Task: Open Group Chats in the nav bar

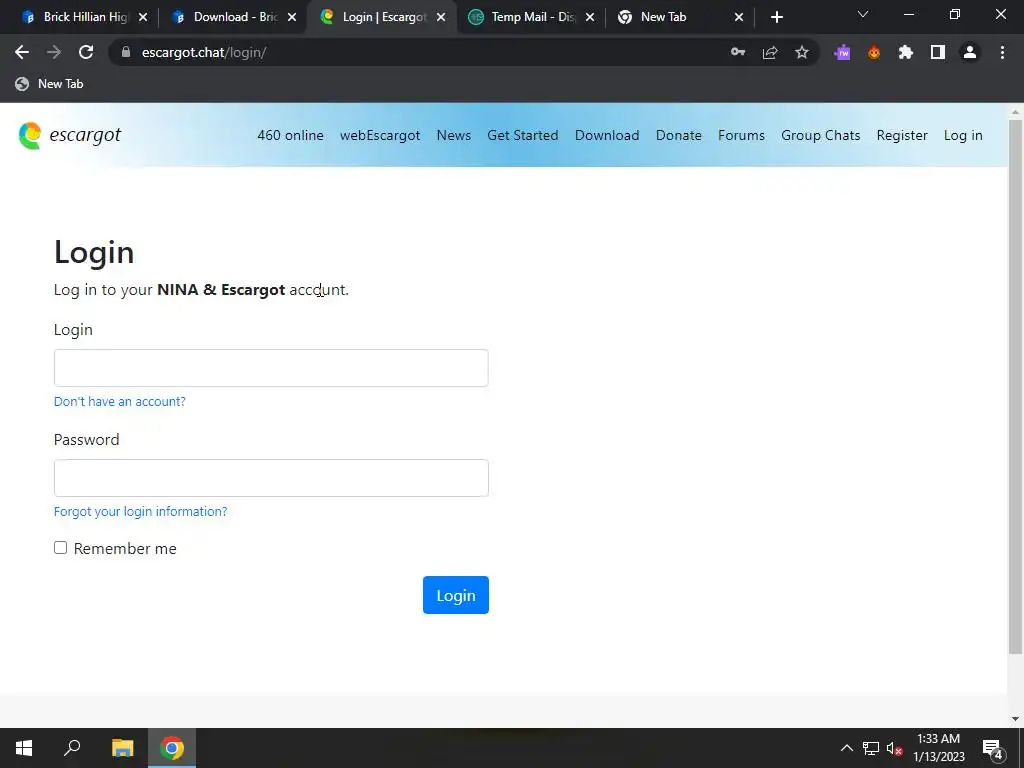Action: pos(820,135)
